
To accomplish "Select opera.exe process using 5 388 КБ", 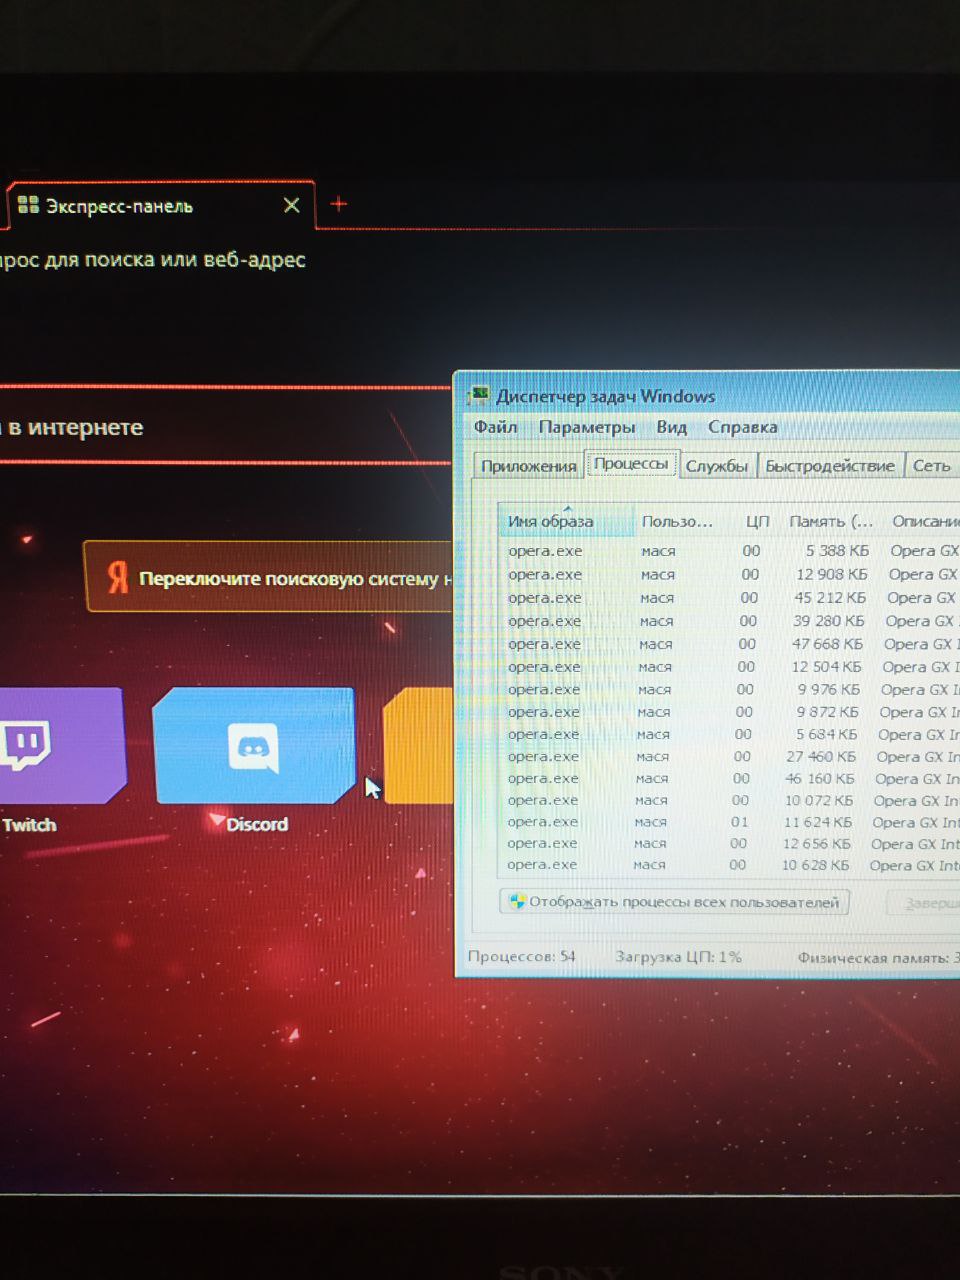I will pyautogui.click(x=730, y=551).
